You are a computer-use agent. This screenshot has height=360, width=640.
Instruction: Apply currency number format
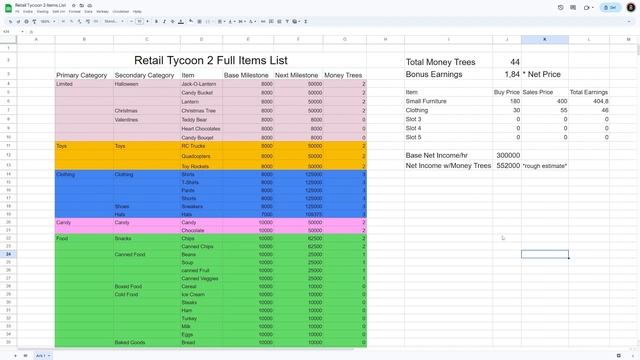[x=63, y=21]
